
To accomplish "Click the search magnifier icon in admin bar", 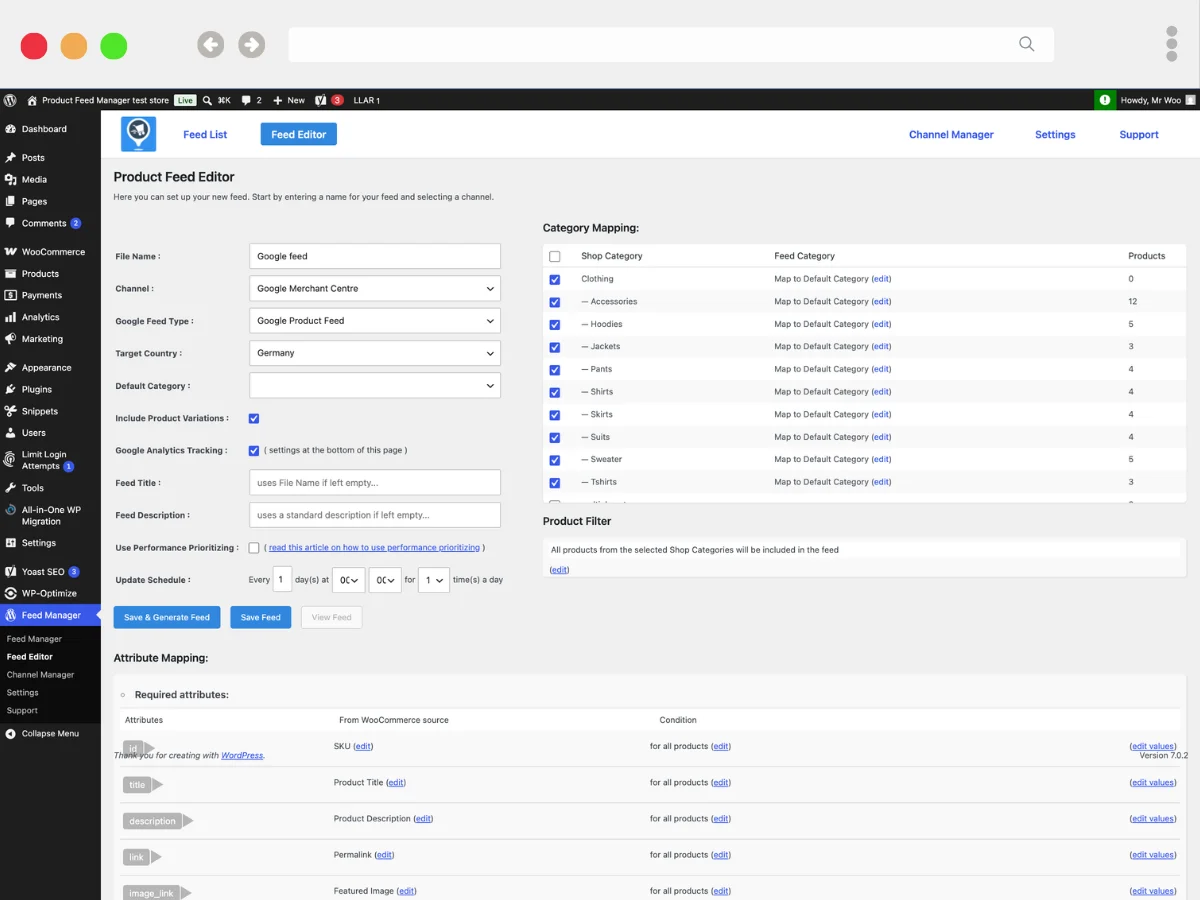I will [x=207, y=100].
